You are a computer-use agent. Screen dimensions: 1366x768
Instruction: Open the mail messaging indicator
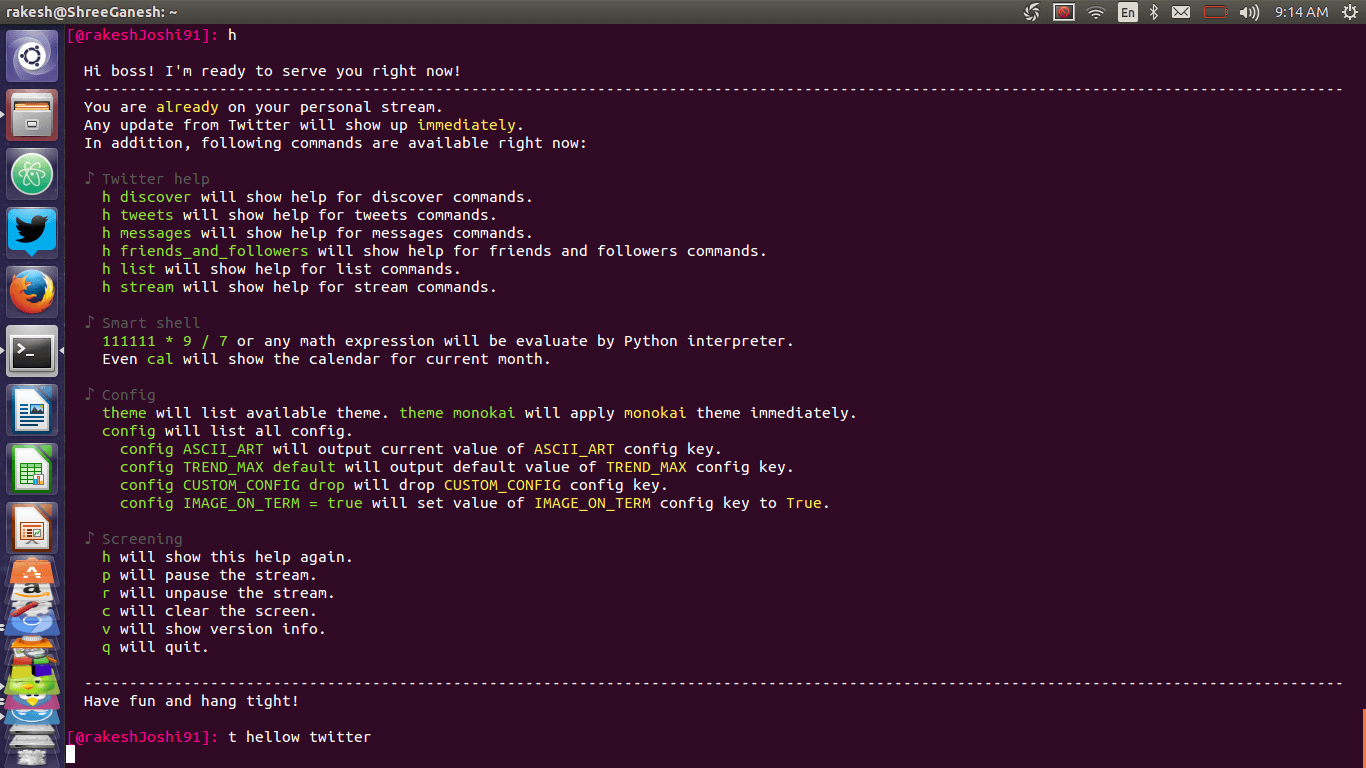[1181, 12]
